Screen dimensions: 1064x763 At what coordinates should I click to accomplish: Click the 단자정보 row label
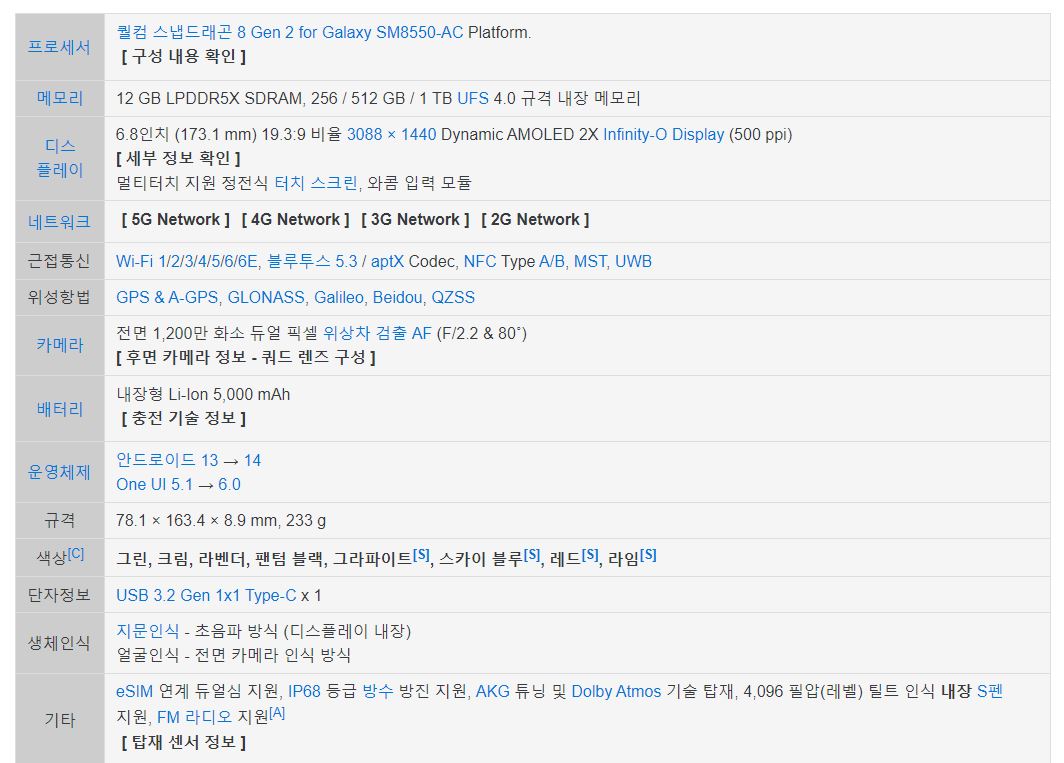(59, 595)
